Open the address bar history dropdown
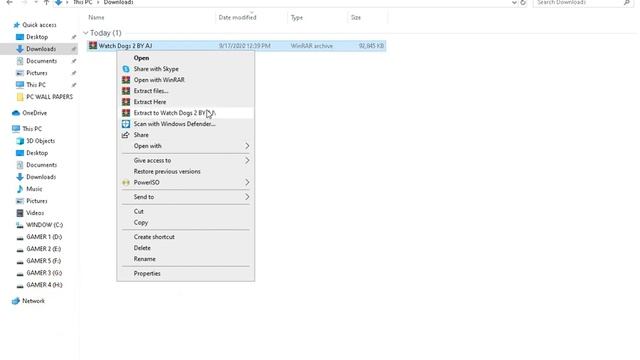The height and width of the screenshot is (360, 640). click(513, 2)
